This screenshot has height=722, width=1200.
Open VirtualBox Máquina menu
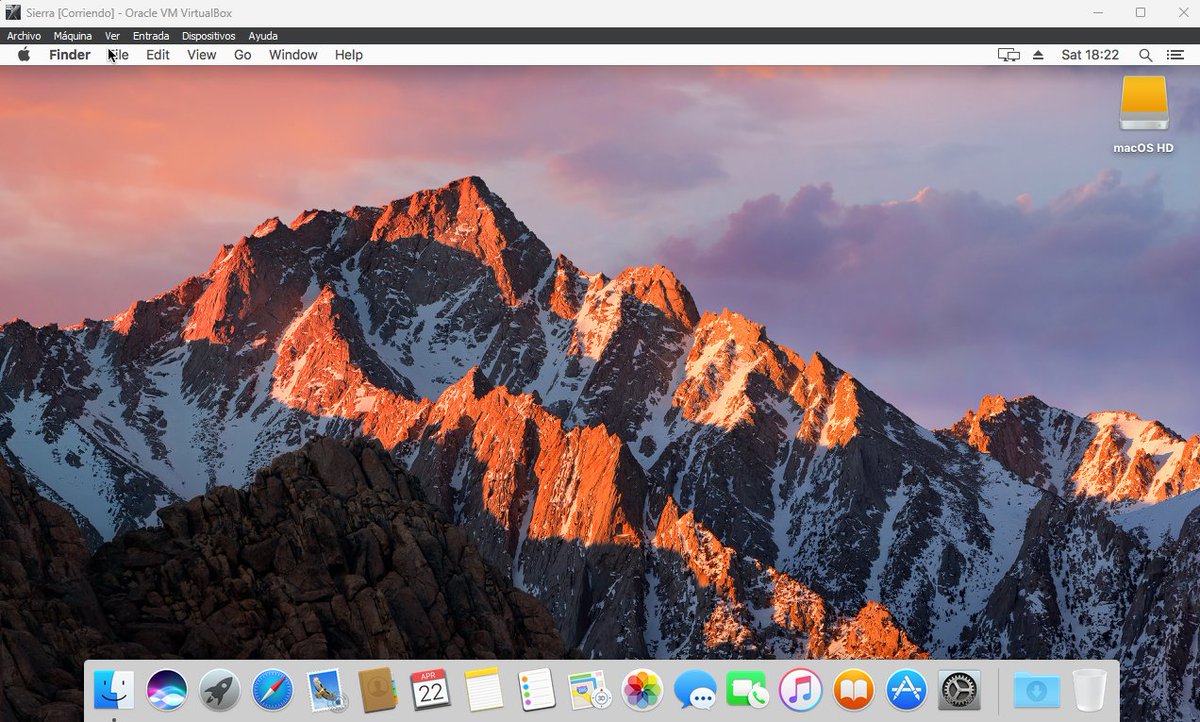[x=73, y=36]
